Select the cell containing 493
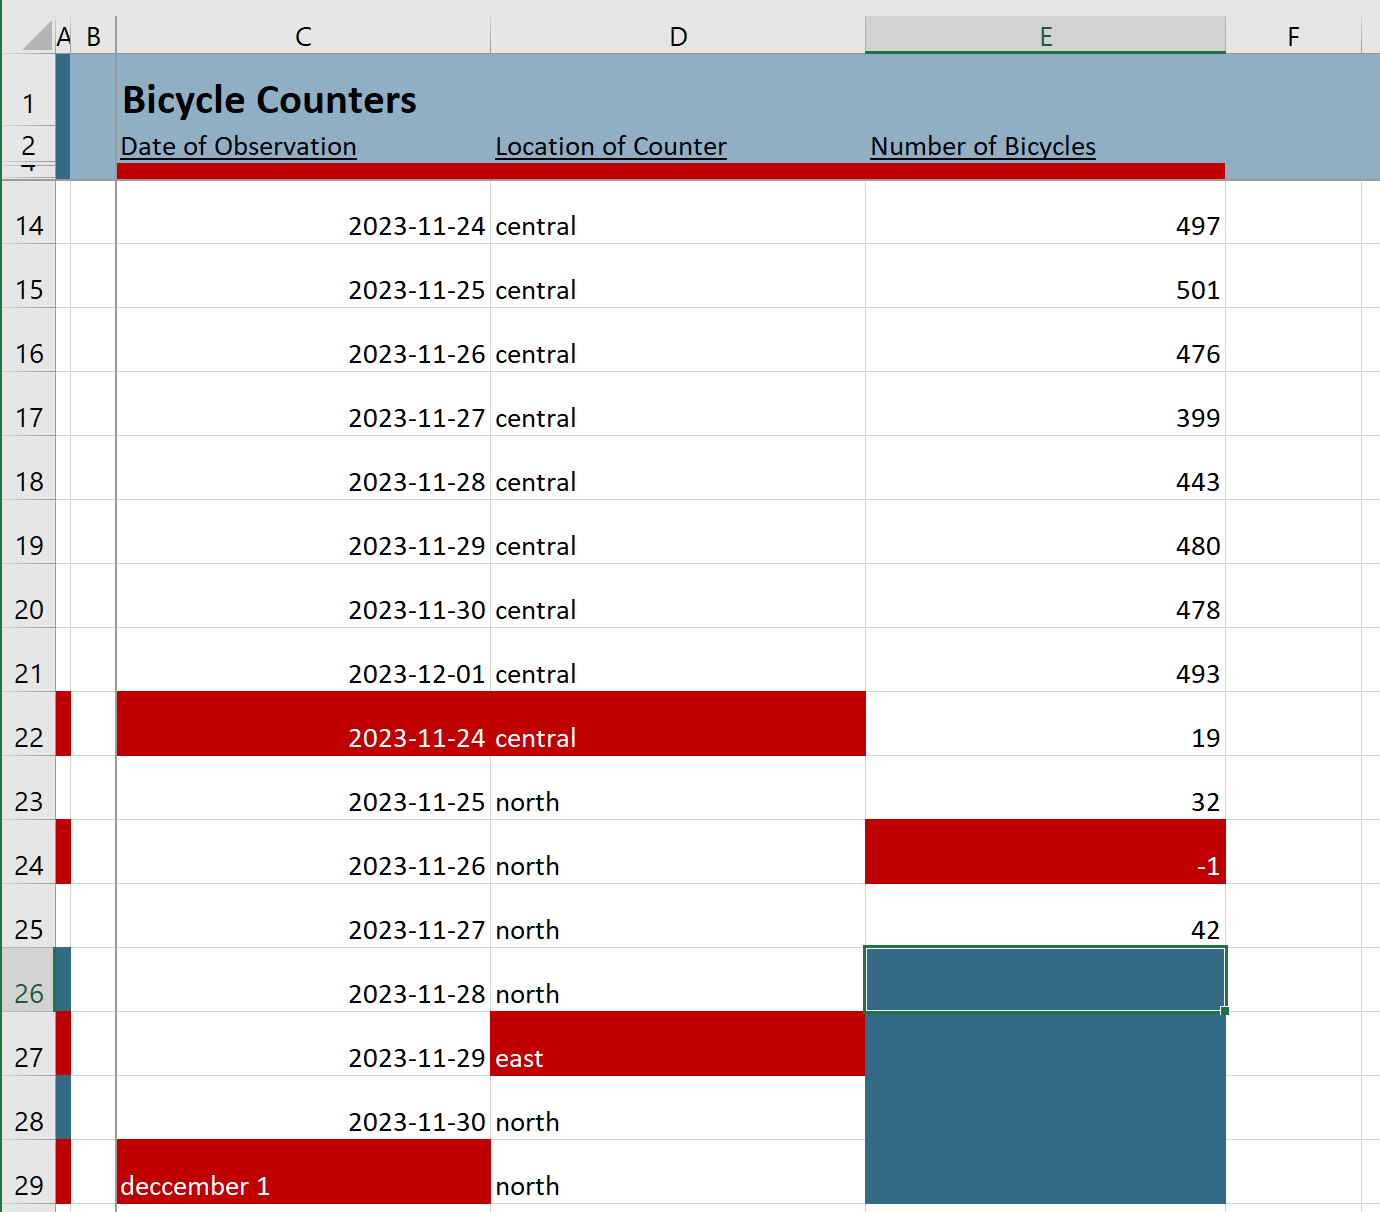 (x=1045, y=674)
